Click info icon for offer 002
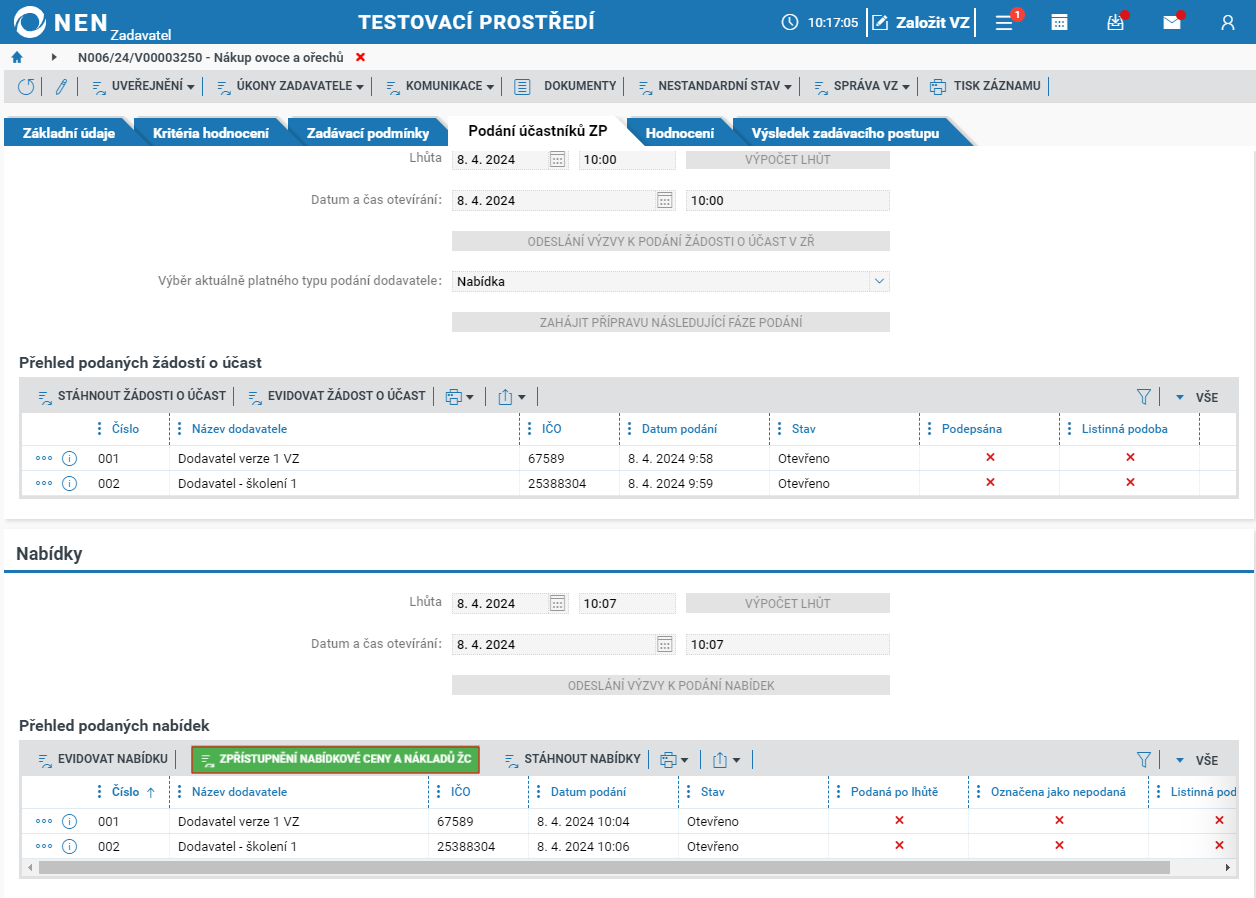Image resolution: width=1256 pixels, height=898 pixels. pos(70,846)
